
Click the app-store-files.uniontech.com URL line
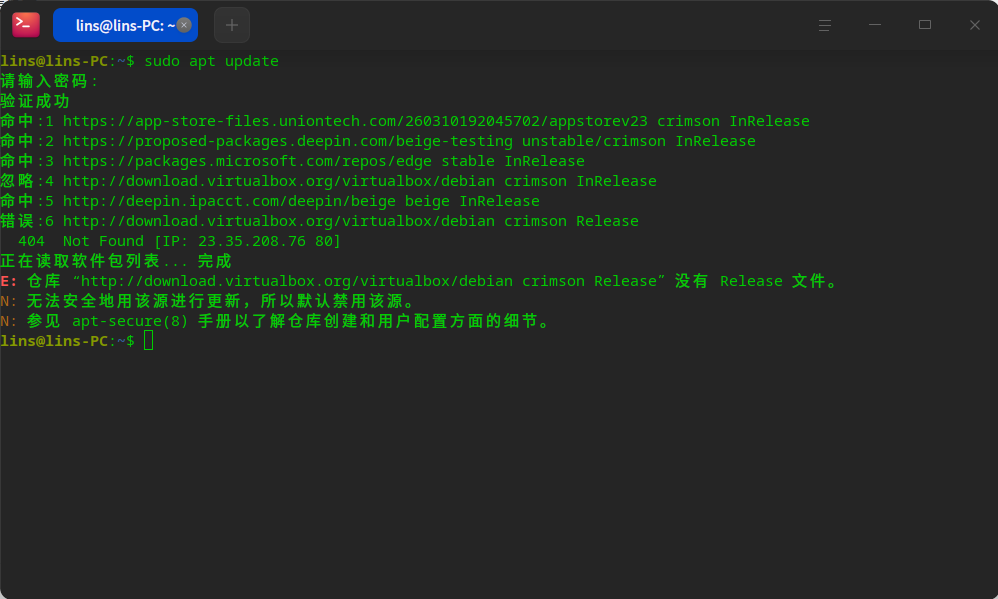click(x=405, y=121)
